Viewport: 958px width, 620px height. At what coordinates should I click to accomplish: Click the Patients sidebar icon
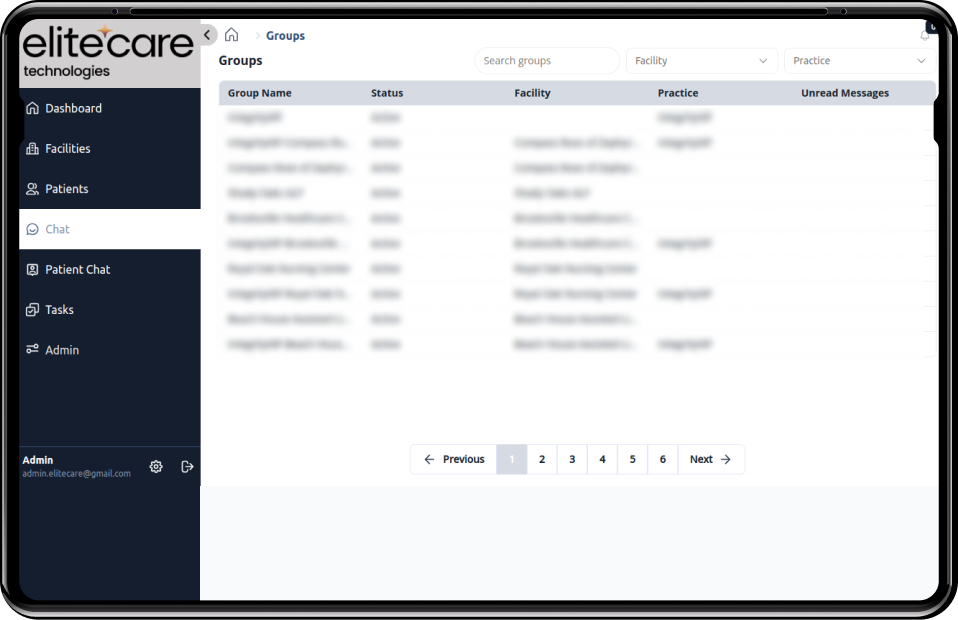coord(34,188)
